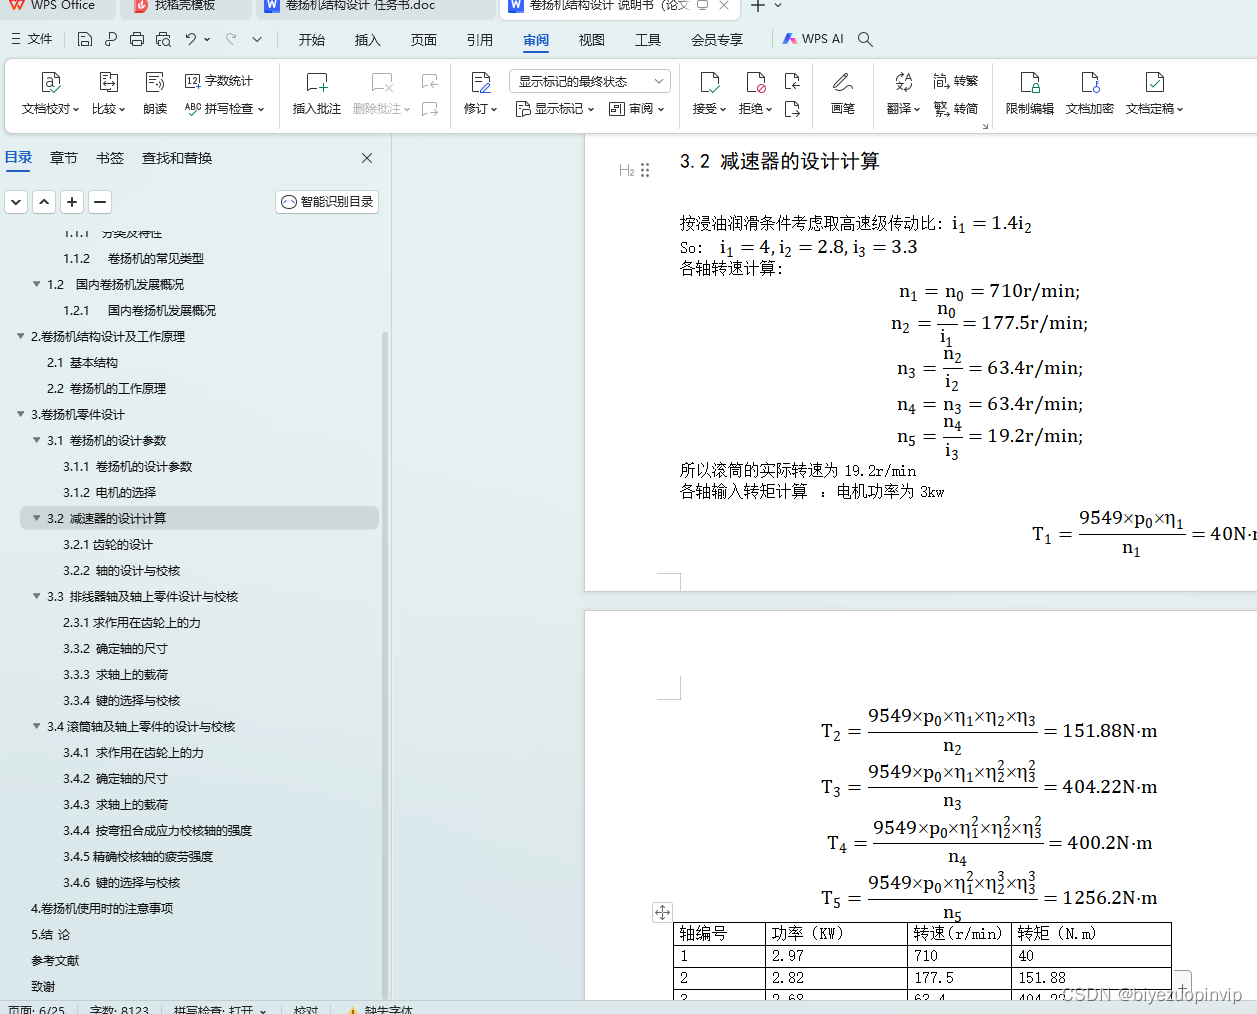This screenshot has height=1014, width=1257.
Task: Collapse the 3.2 减速器的设计计算 outline node
Action: pyautogui.click(x=37, y=518)
